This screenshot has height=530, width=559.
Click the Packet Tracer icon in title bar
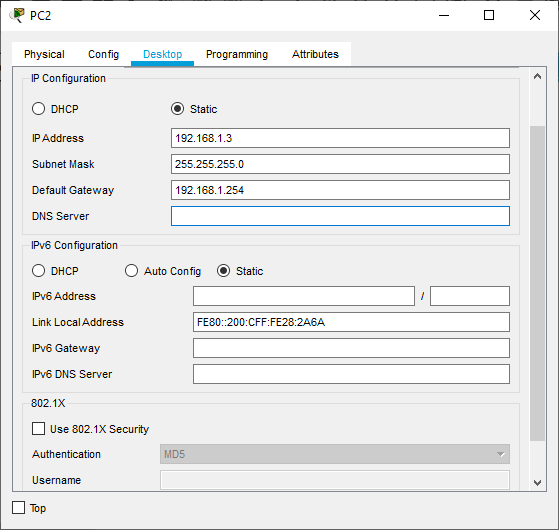click(17, 15)
